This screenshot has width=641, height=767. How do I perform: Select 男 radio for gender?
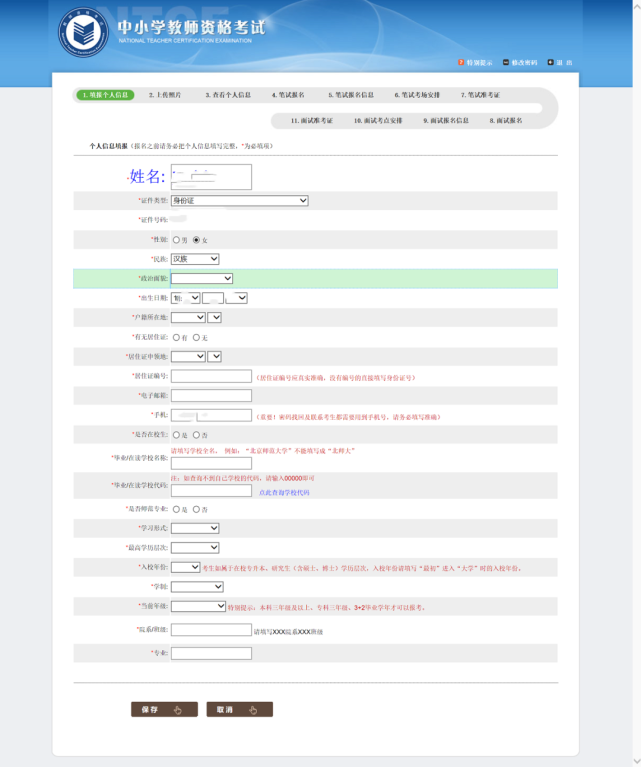pyautogui.click(x=176, y=240)
